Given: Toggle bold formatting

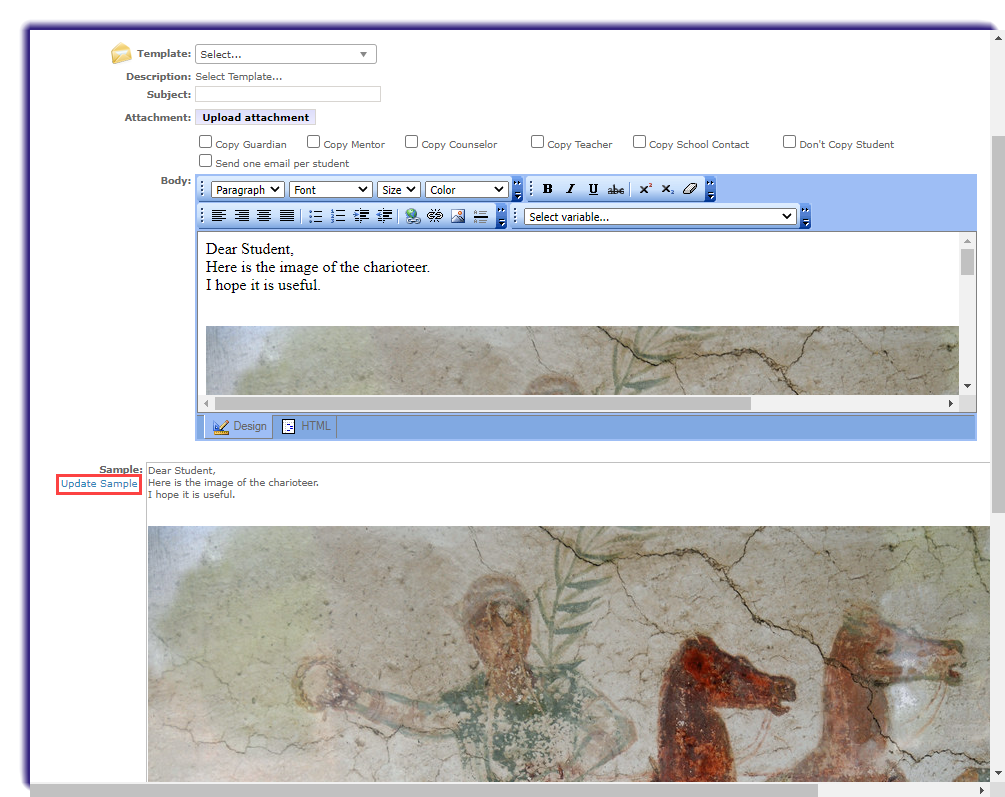Looking at the screenshot, I should pyautogui.click(x=547, y=188).
